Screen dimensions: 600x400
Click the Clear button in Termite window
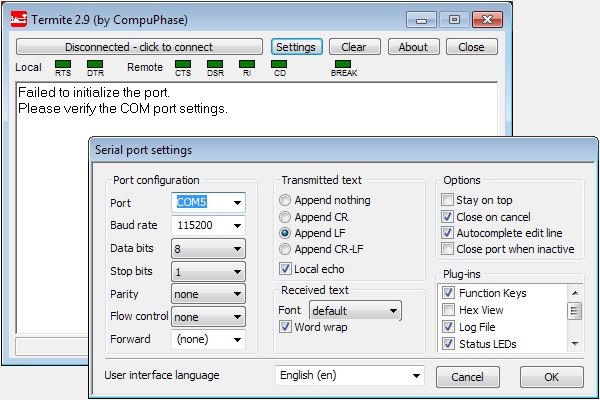(x=354, y=47)
